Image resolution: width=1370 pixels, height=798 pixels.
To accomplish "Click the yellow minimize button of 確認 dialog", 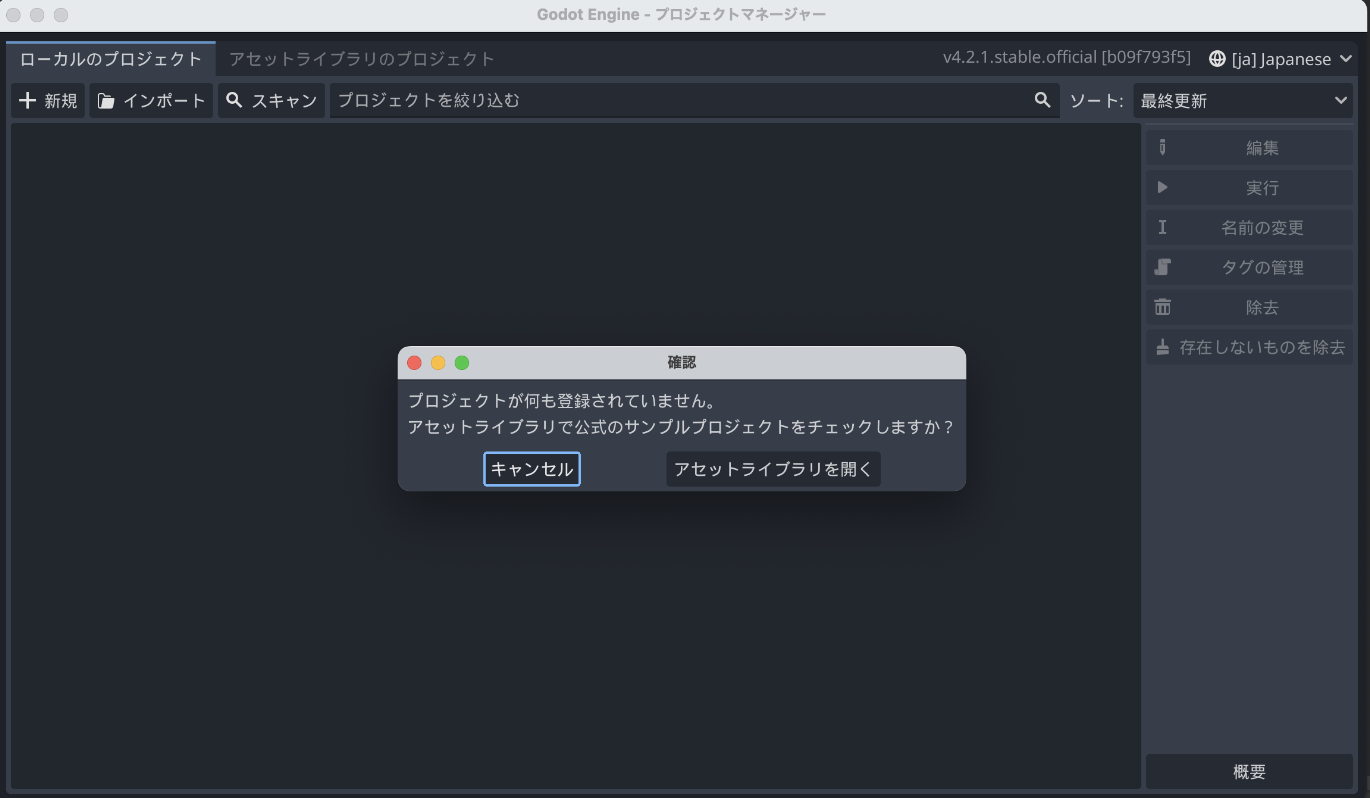I will 438,363.
